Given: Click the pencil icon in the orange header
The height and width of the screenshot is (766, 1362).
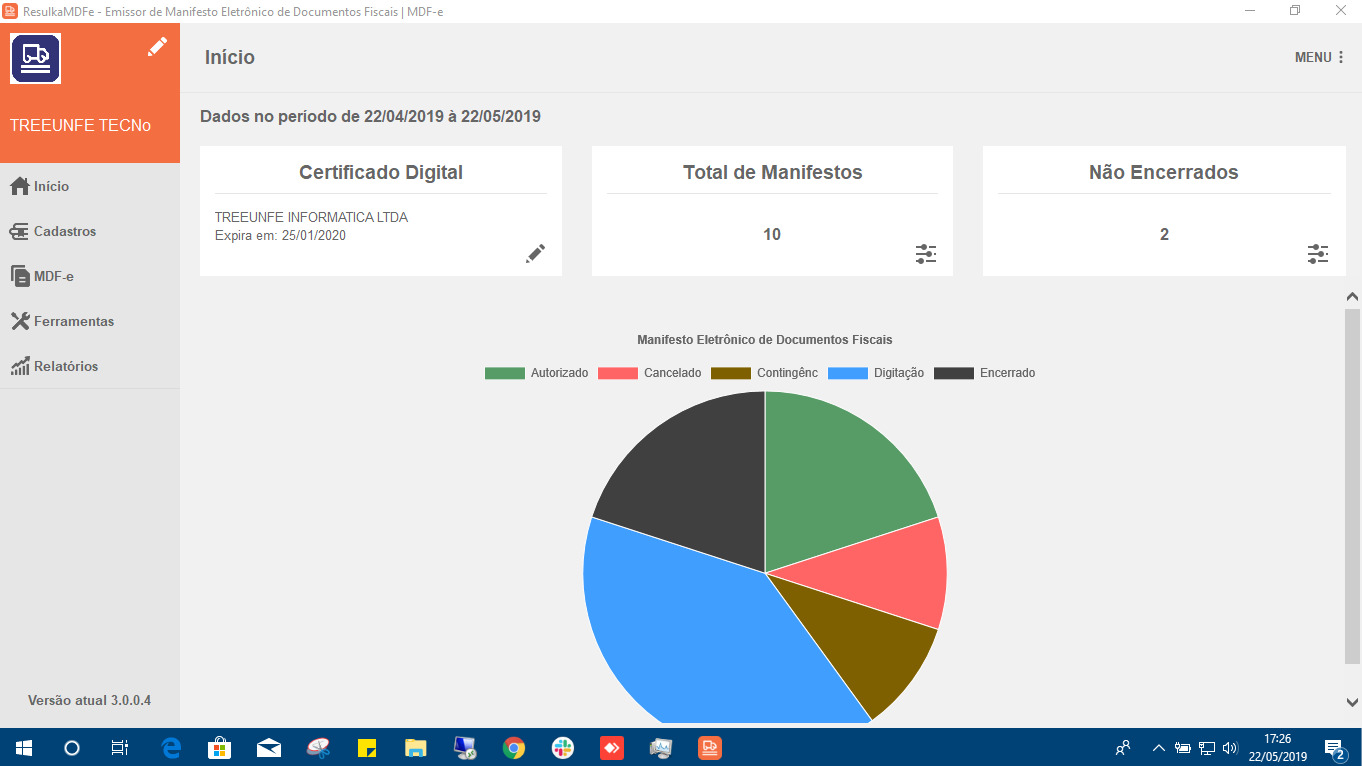Looking at the screenshot, I should point(157,46).
